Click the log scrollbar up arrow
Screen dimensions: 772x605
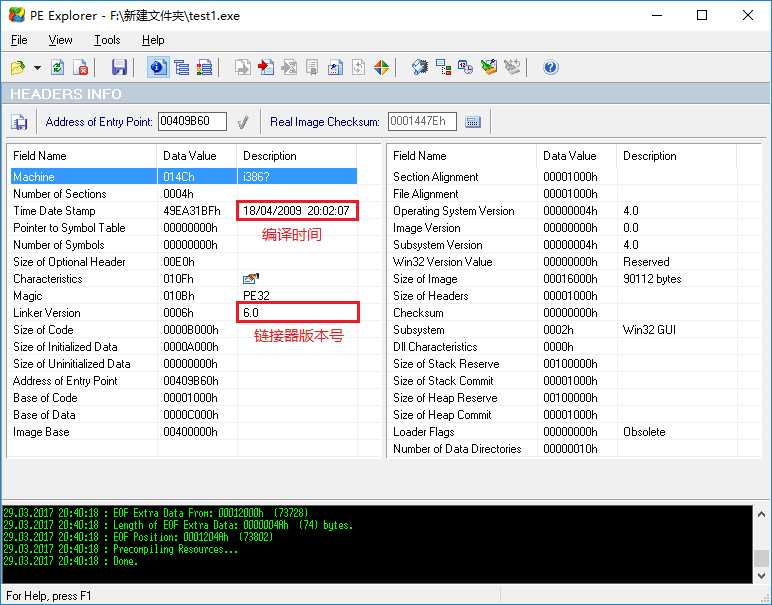pyautogui.click(x=762, y=515)
